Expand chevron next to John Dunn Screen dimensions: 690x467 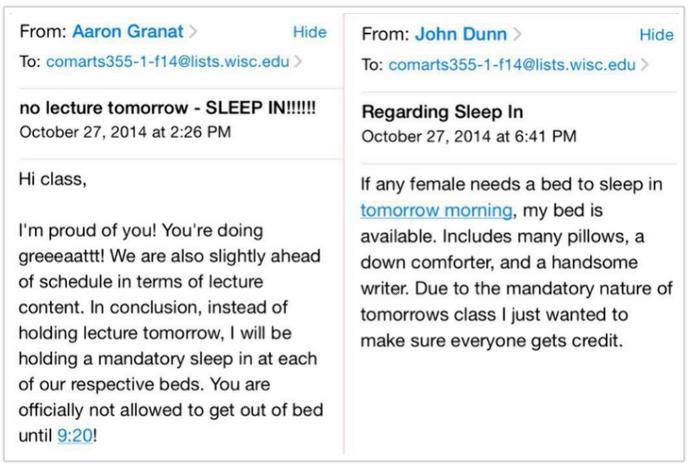517,34
